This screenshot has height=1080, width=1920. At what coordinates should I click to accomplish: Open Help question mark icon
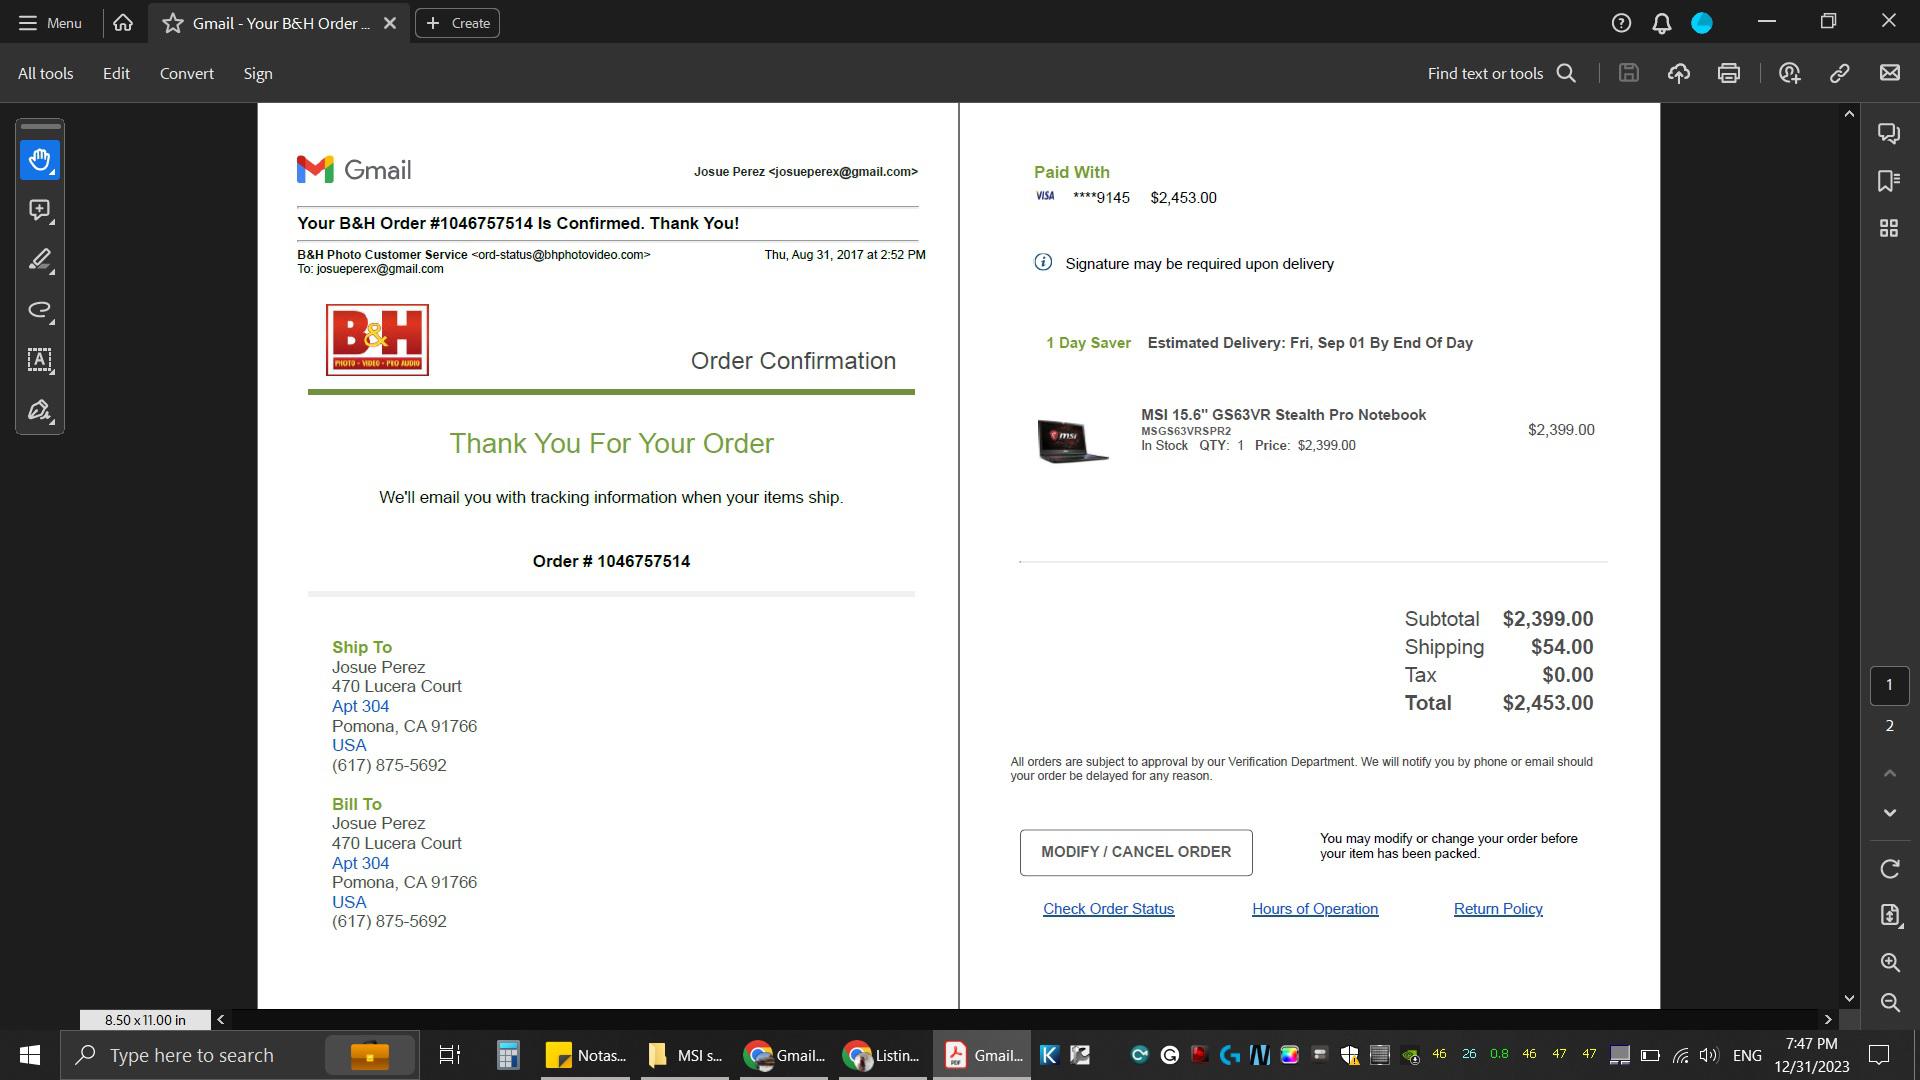click(x=1622, y=23)
